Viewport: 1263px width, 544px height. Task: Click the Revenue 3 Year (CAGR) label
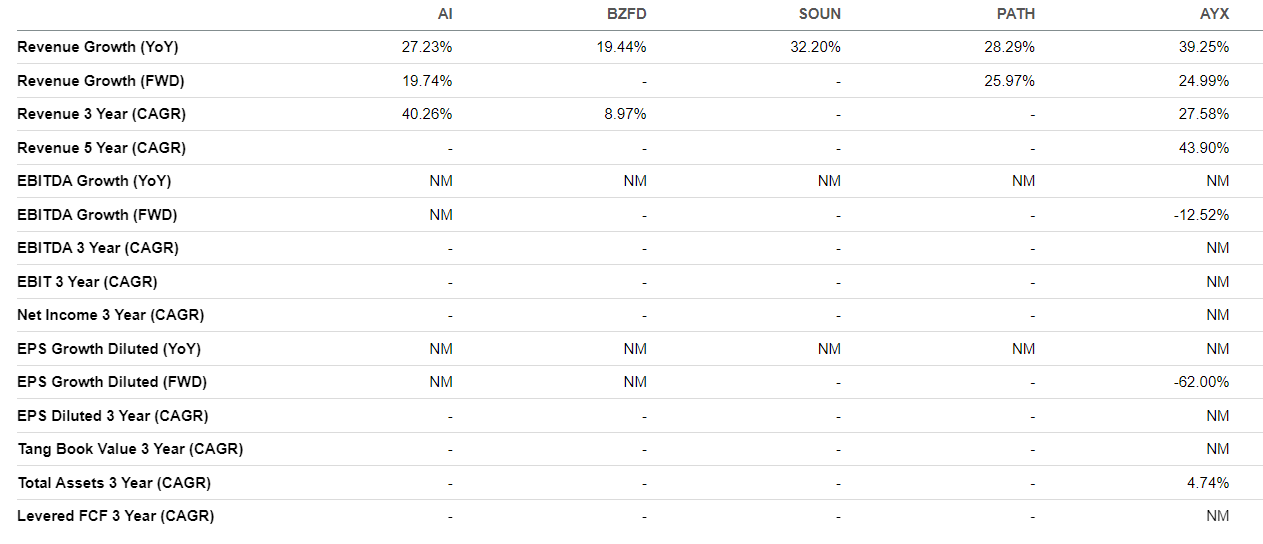(x=101, y=114)
